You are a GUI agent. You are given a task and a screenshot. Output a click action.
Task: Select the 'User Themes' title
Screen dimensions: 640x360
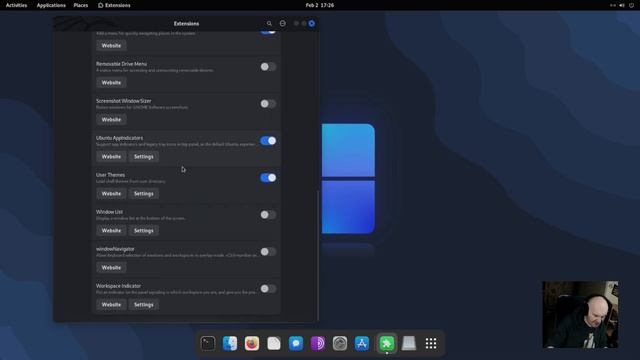pos(111,175)
